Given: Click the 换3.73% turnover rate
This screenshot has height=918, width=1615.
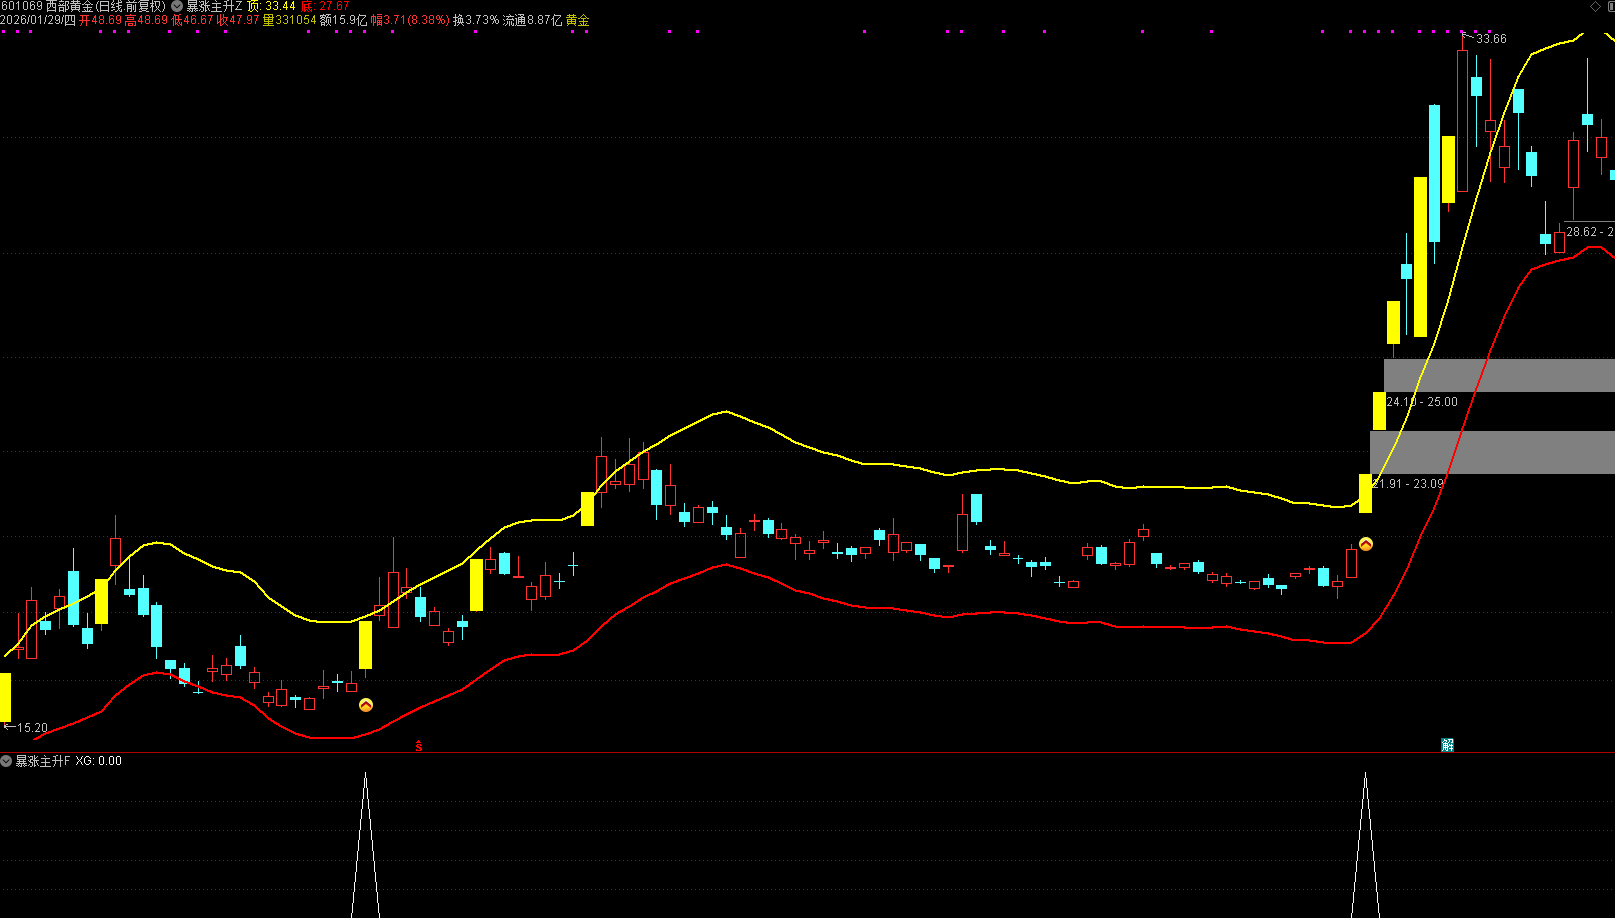Looking at the screenshot, I should coord(476,20).
